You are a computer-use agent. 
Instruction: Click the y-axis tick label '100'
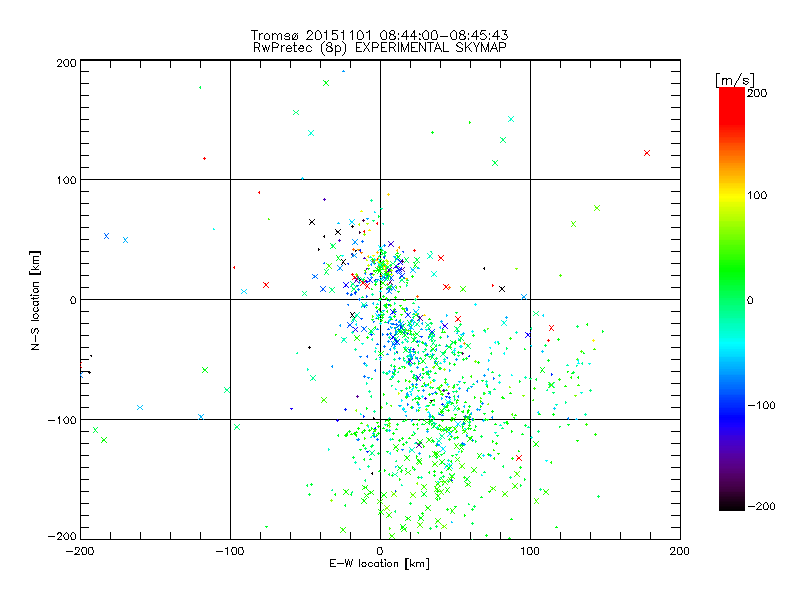click(66, 180)
